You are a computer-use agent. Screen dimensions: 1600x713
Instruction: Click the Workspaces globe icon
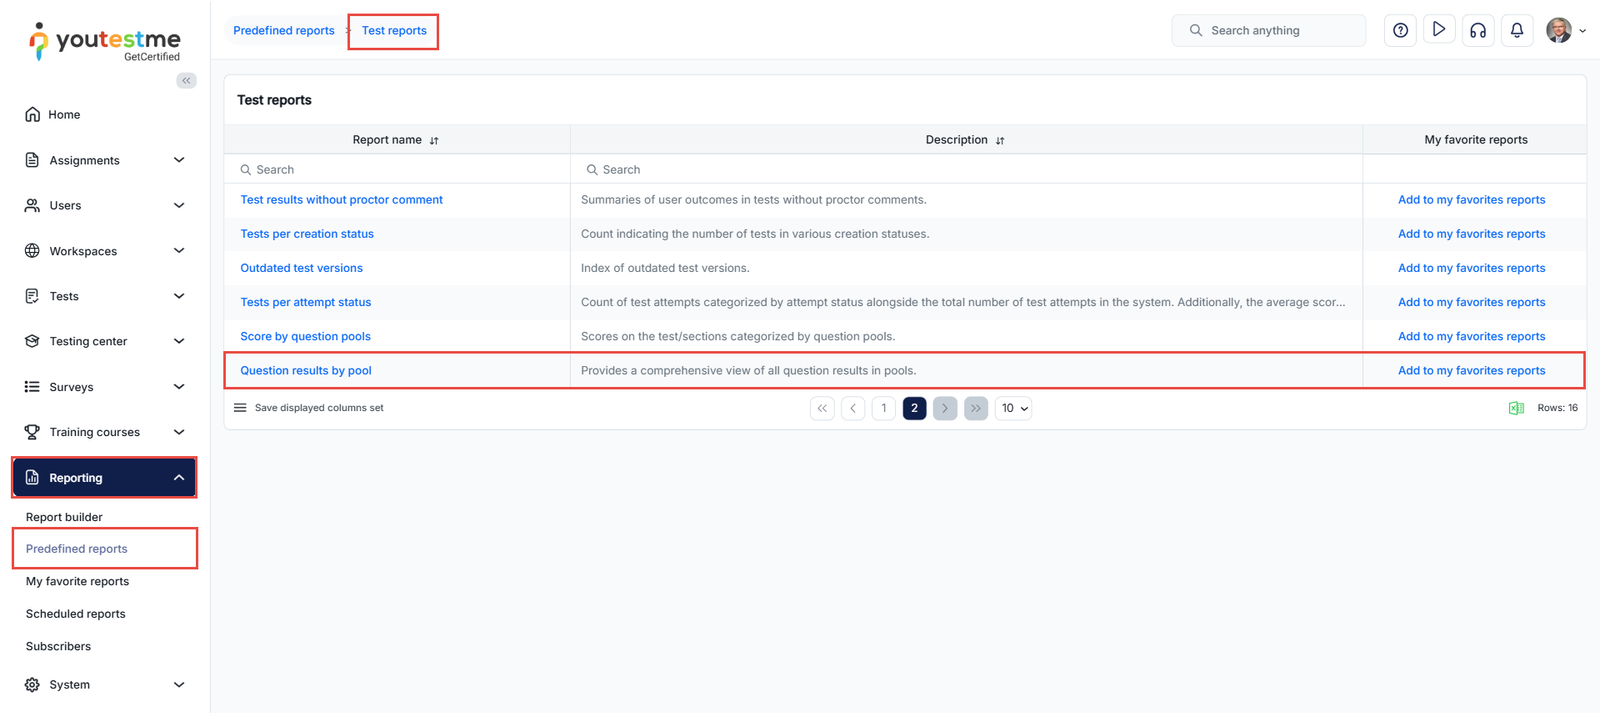coord(32,251)
